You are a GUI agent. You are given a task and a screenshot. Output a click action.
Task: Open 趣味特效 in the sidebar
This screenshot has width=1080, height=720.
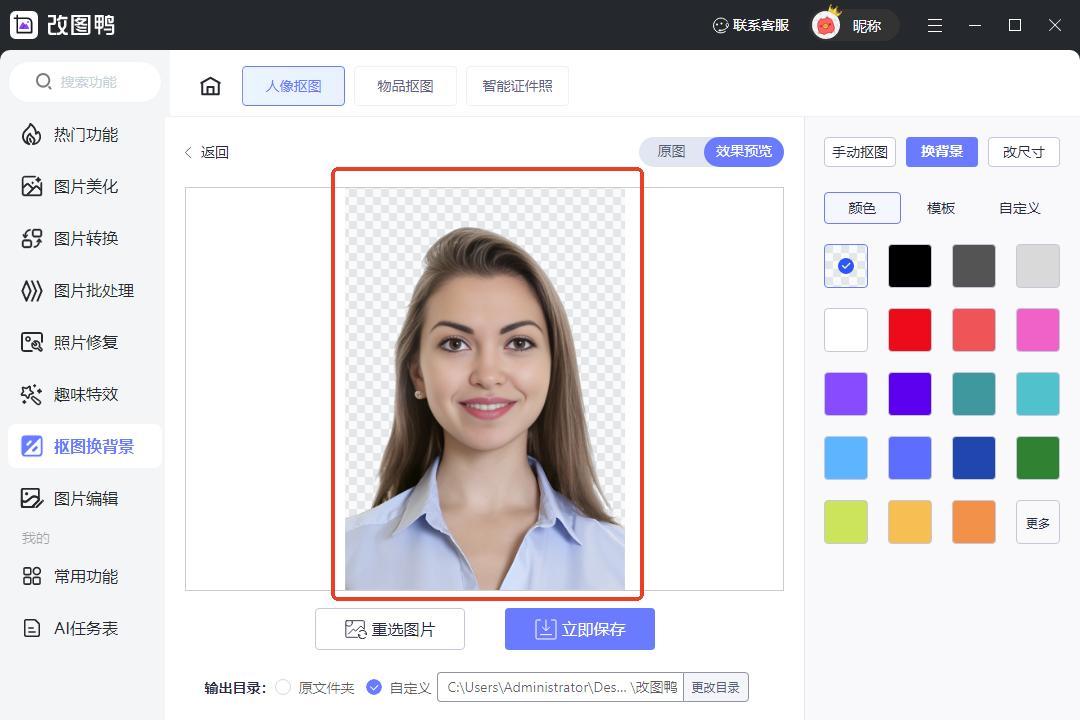point(85,395)
